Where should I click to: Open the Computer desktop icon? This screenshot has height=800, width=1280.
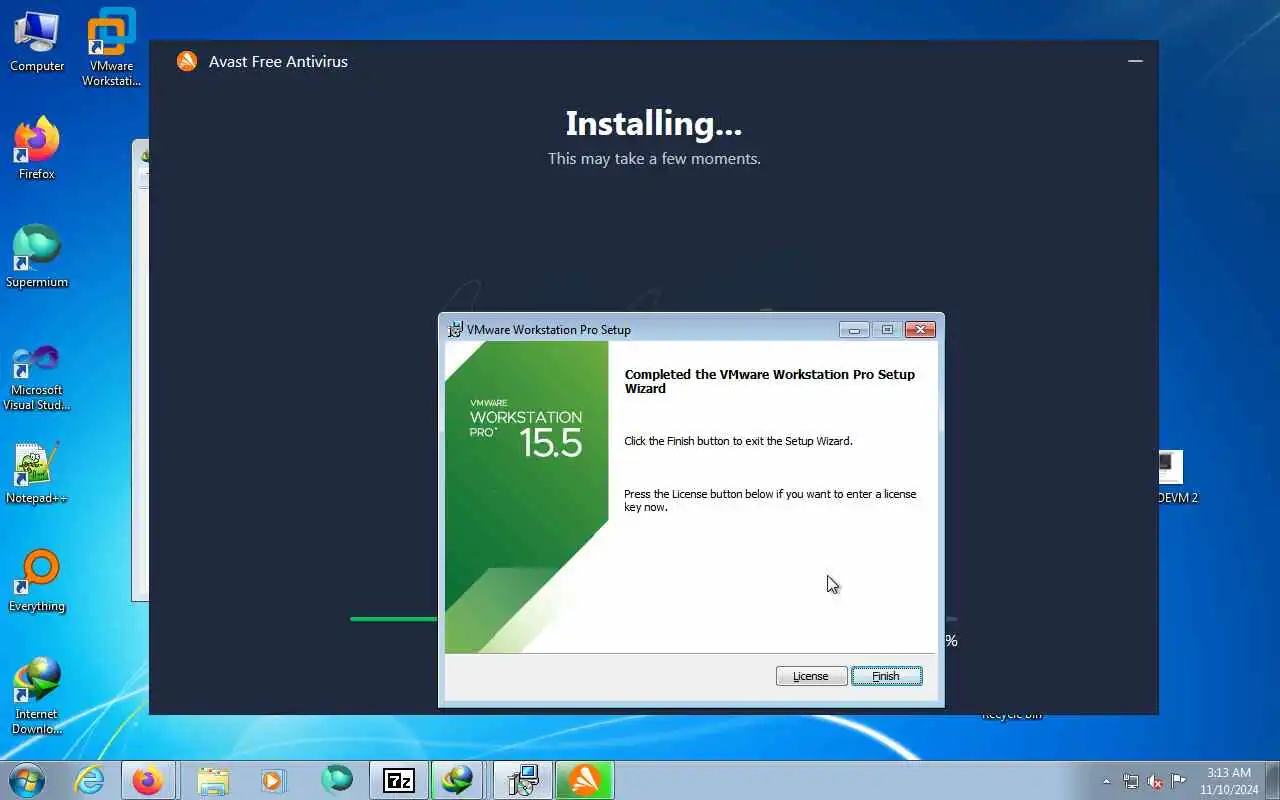37,42
